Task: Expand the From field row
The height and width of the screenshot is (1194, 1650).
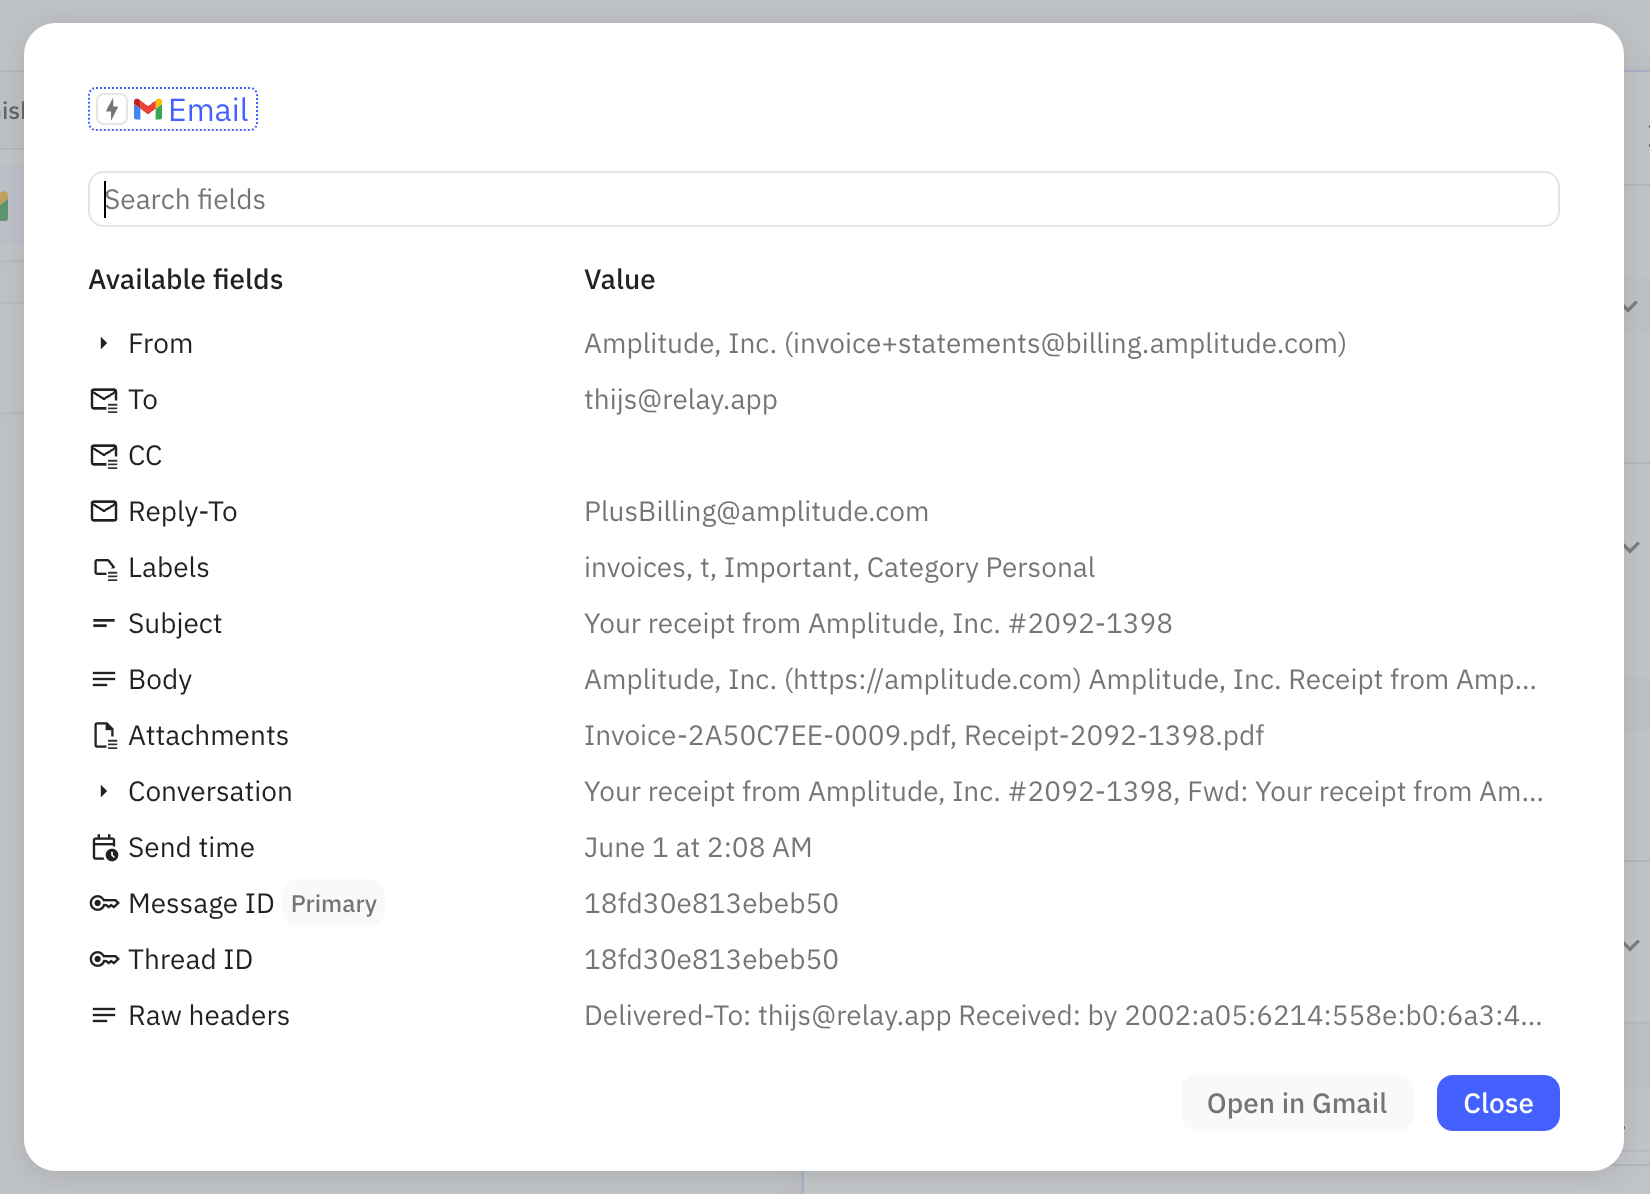Action: 103,344
